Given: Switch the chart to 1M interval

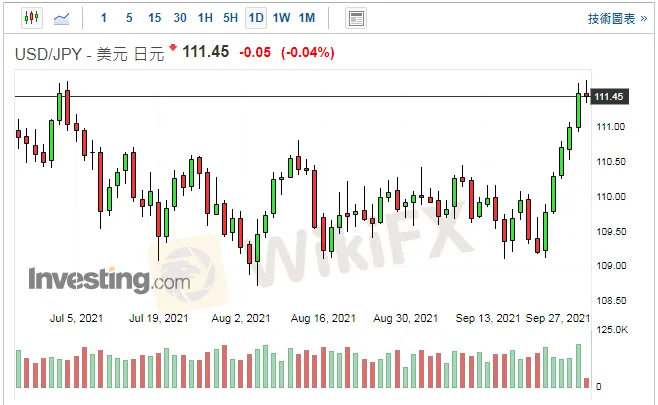Looking at the screenshot, I should point(307,18).
